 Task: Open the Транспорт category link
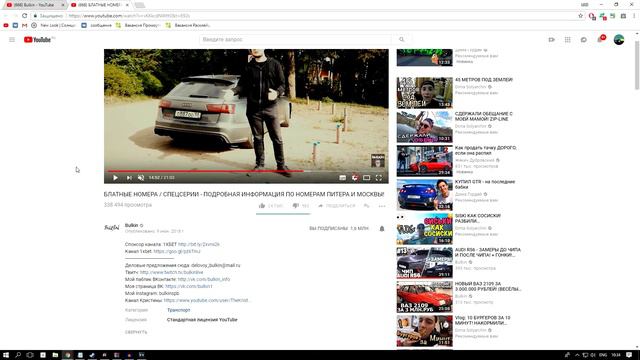tap(178, 310)
